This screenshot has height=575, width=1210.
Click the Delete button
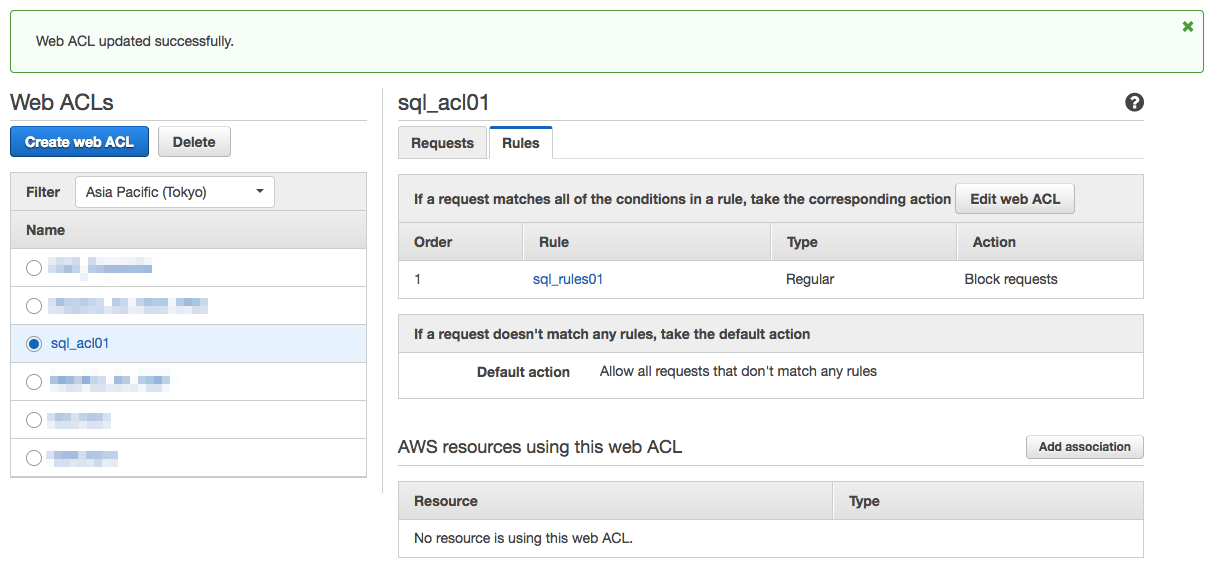pos(194,142)
